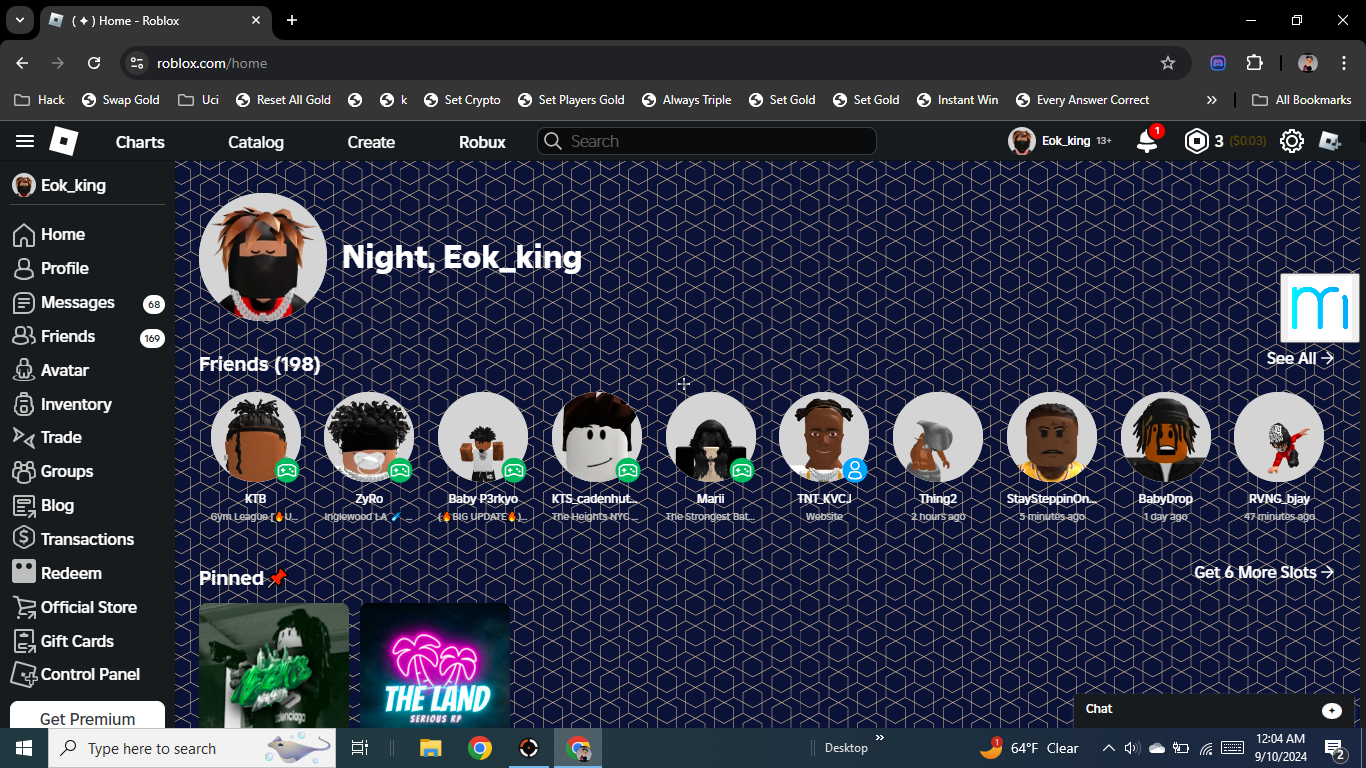
Task: Click the Gift Cards icon in the sidebar
Action: (x=24, y=641)
